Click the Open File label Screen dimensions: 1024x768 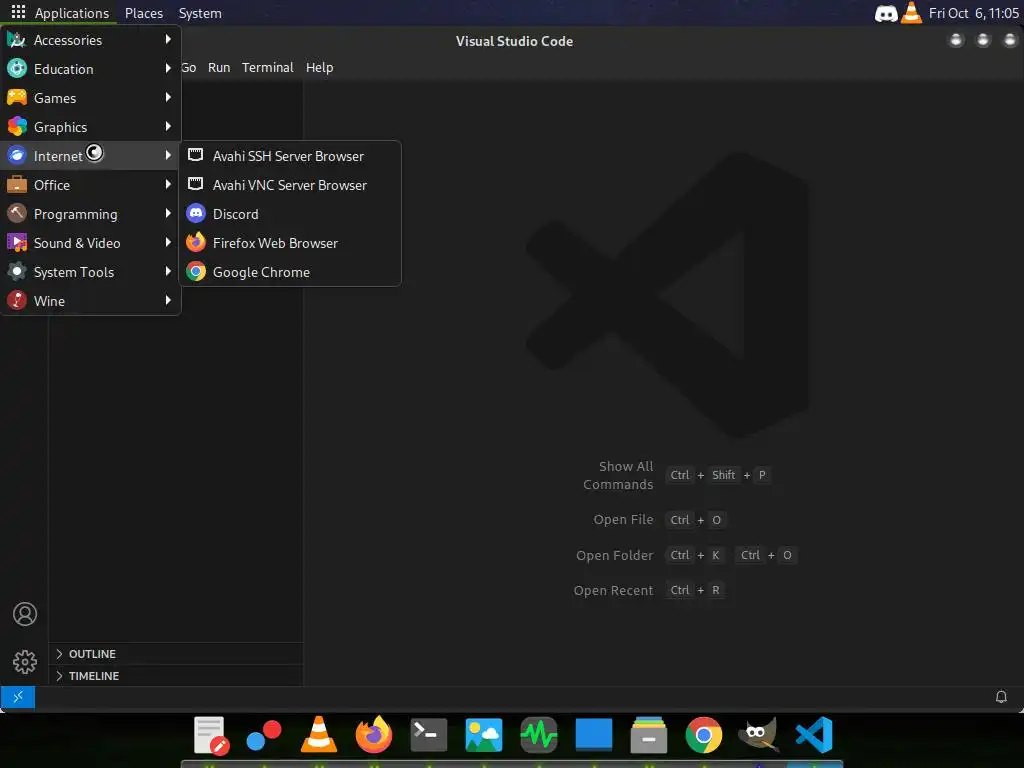(x=623, y=520)
